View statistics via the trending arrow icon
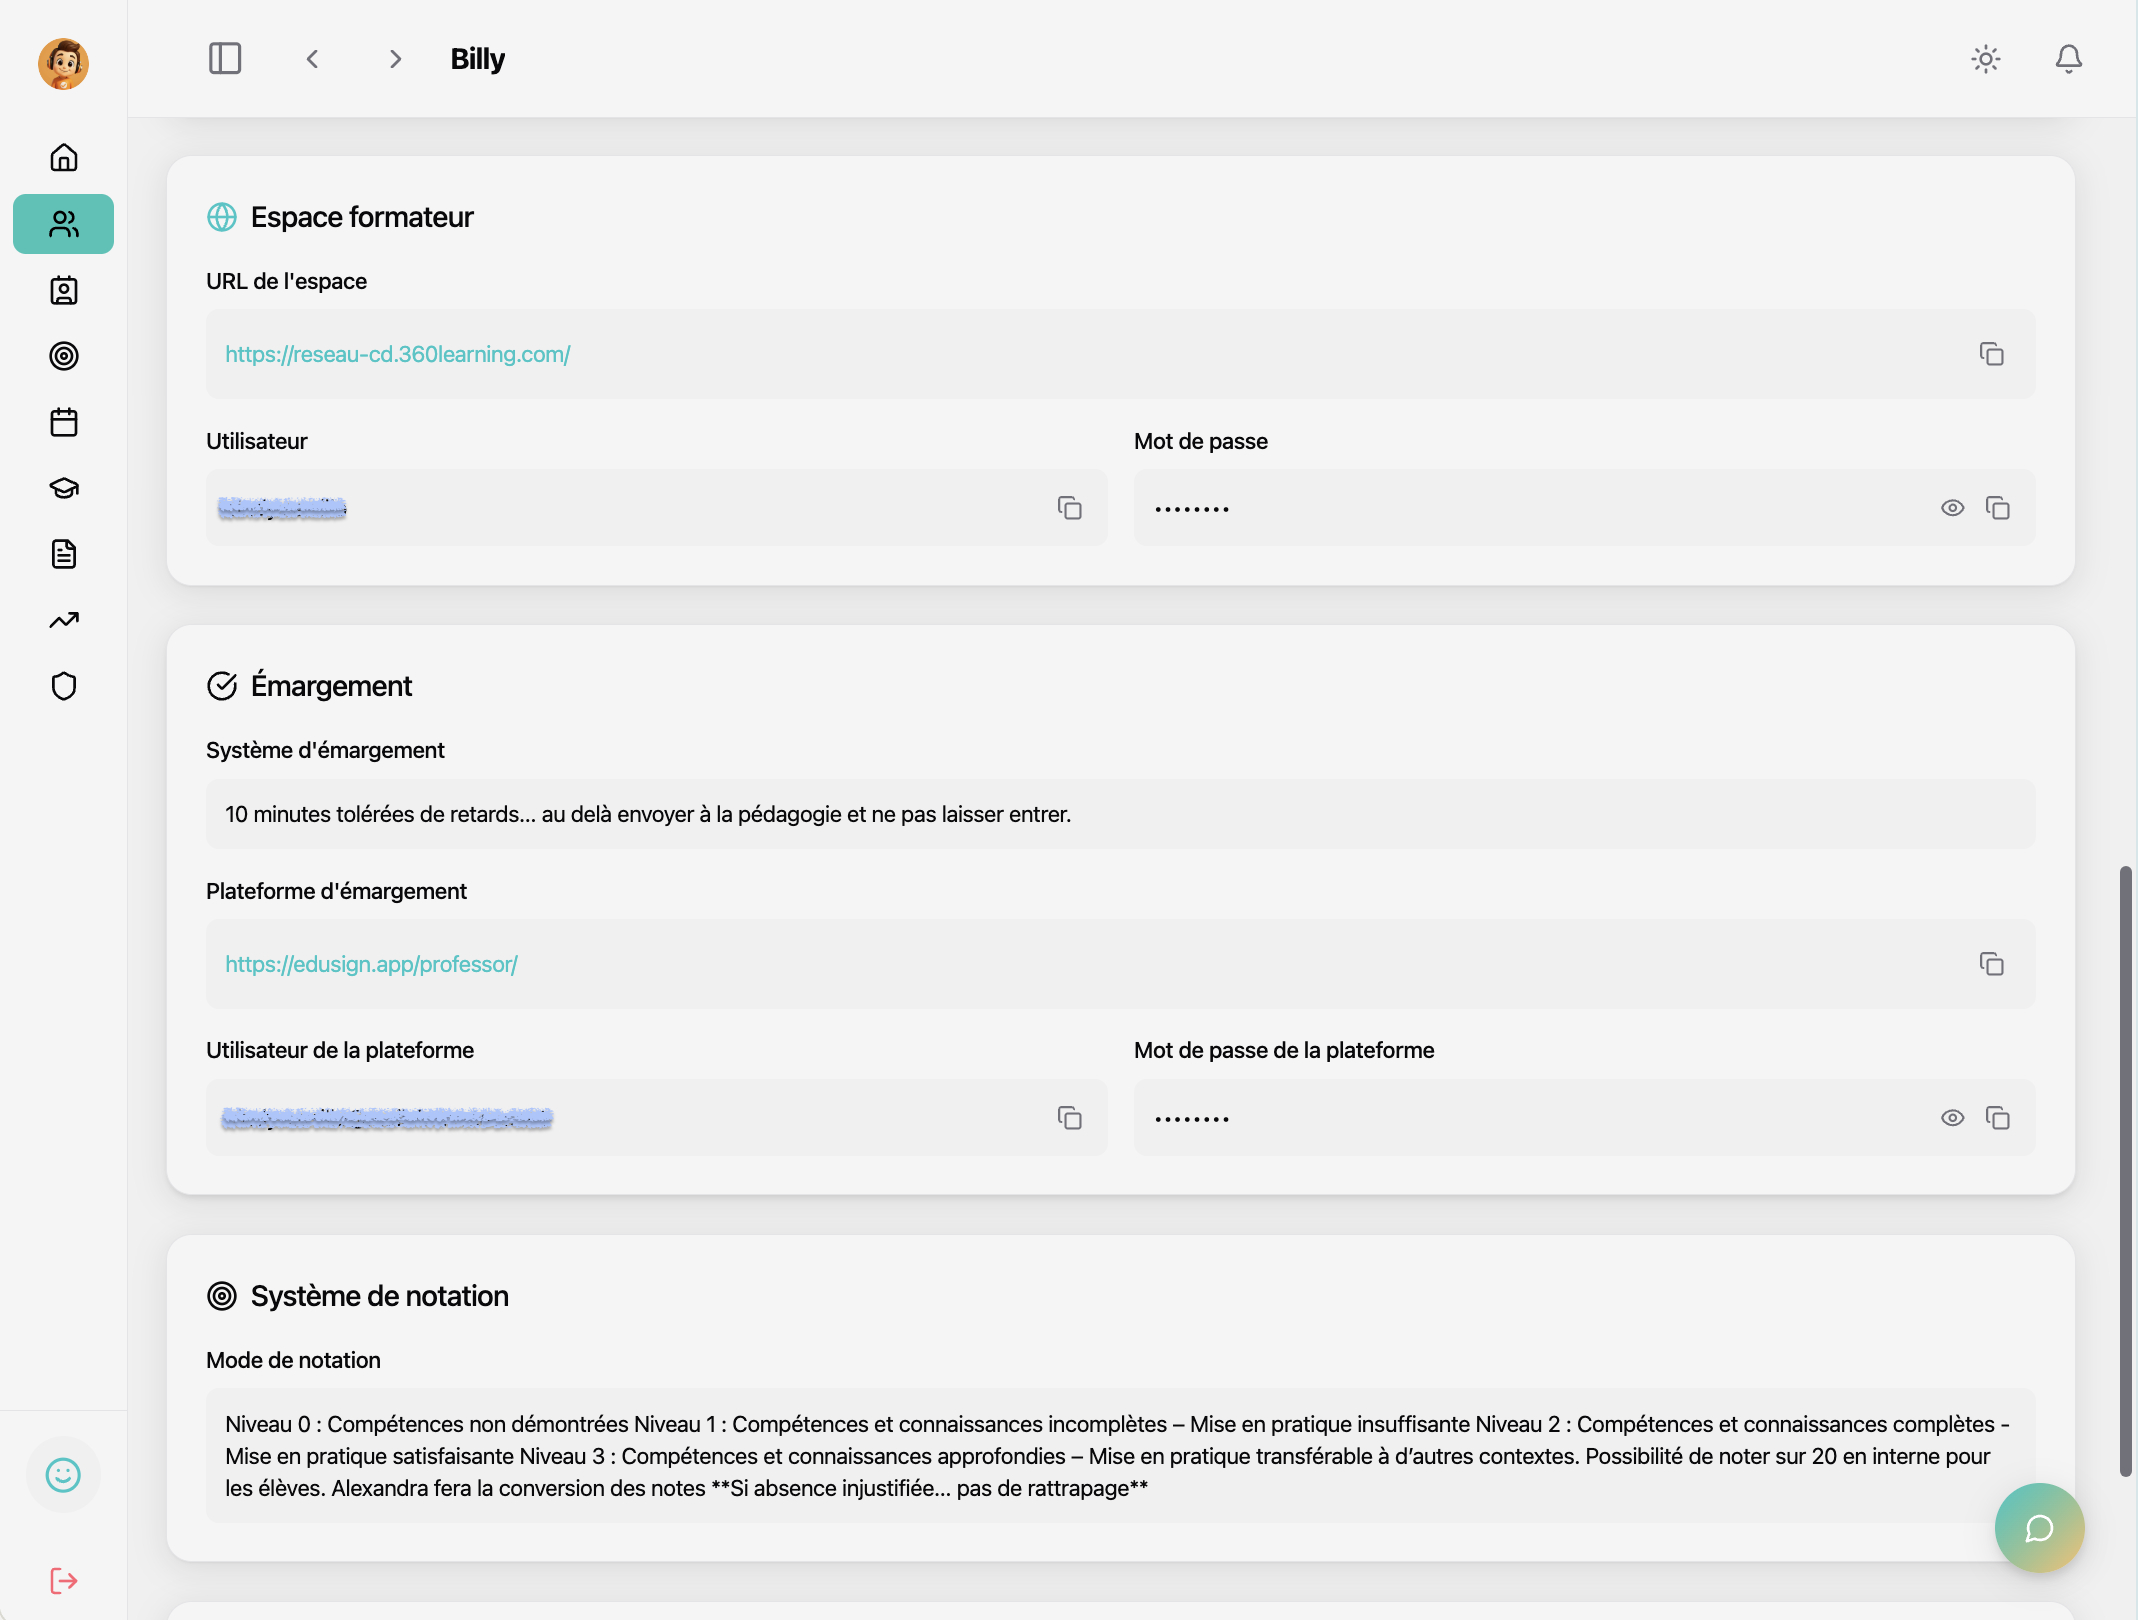The image size is (2138, 1620). click(x=63, y=620)
